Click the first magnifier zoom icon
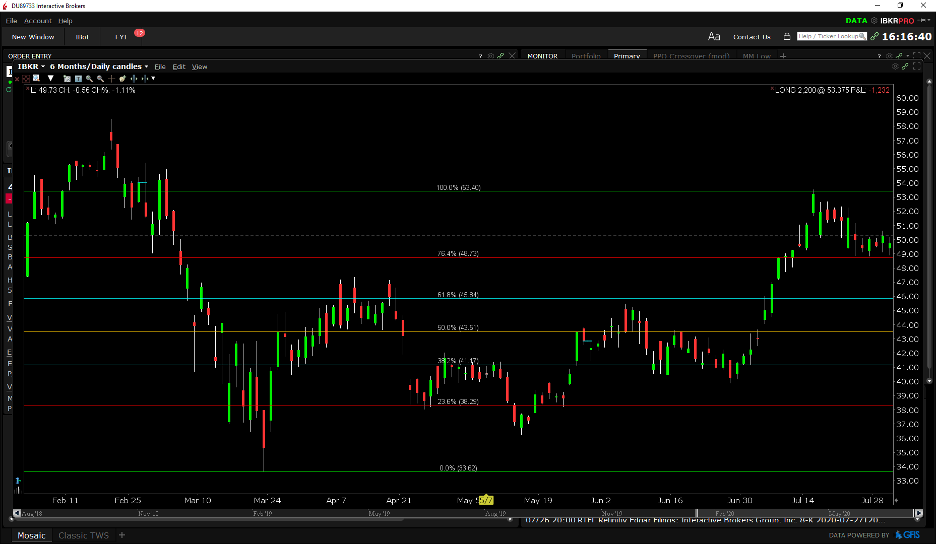 tap(89, 78)
